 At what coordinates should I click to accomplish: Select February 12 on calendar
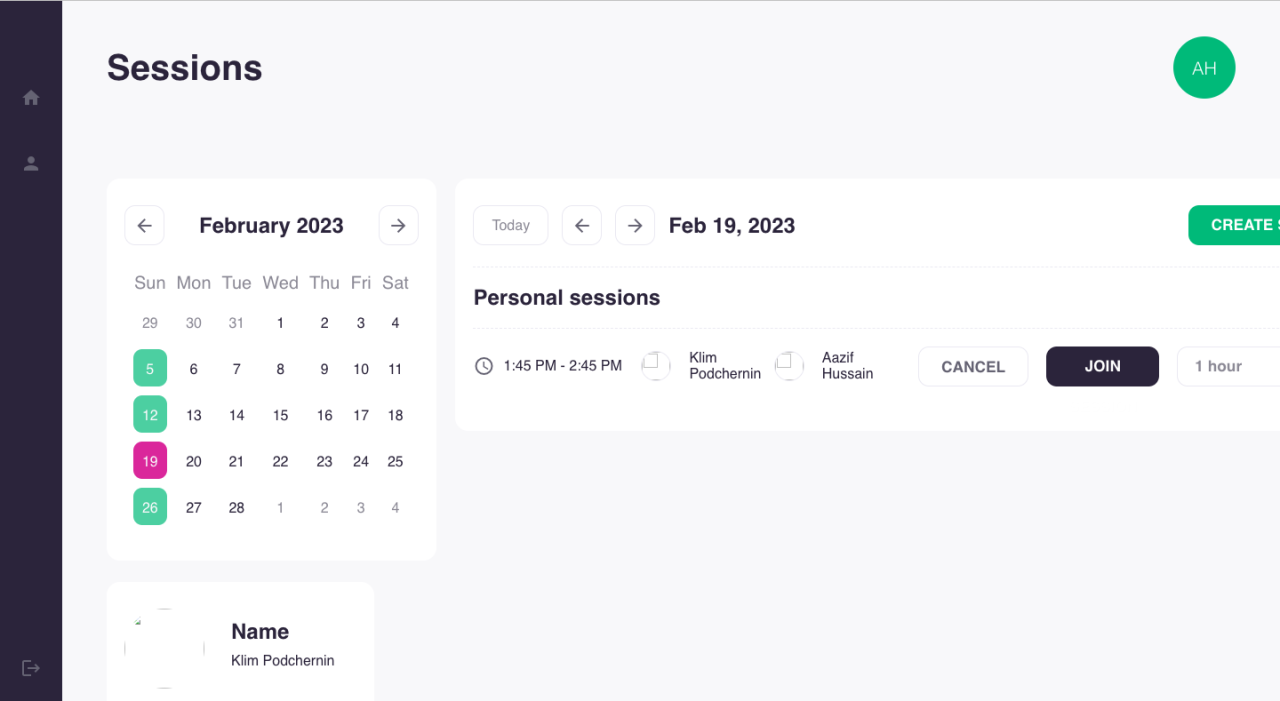(150, 415)
